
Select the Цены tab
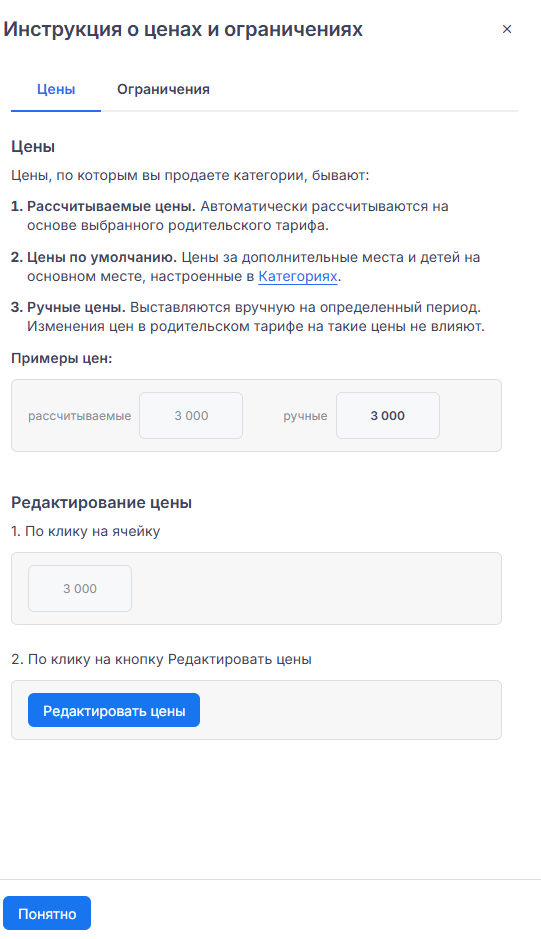(56, 89)
